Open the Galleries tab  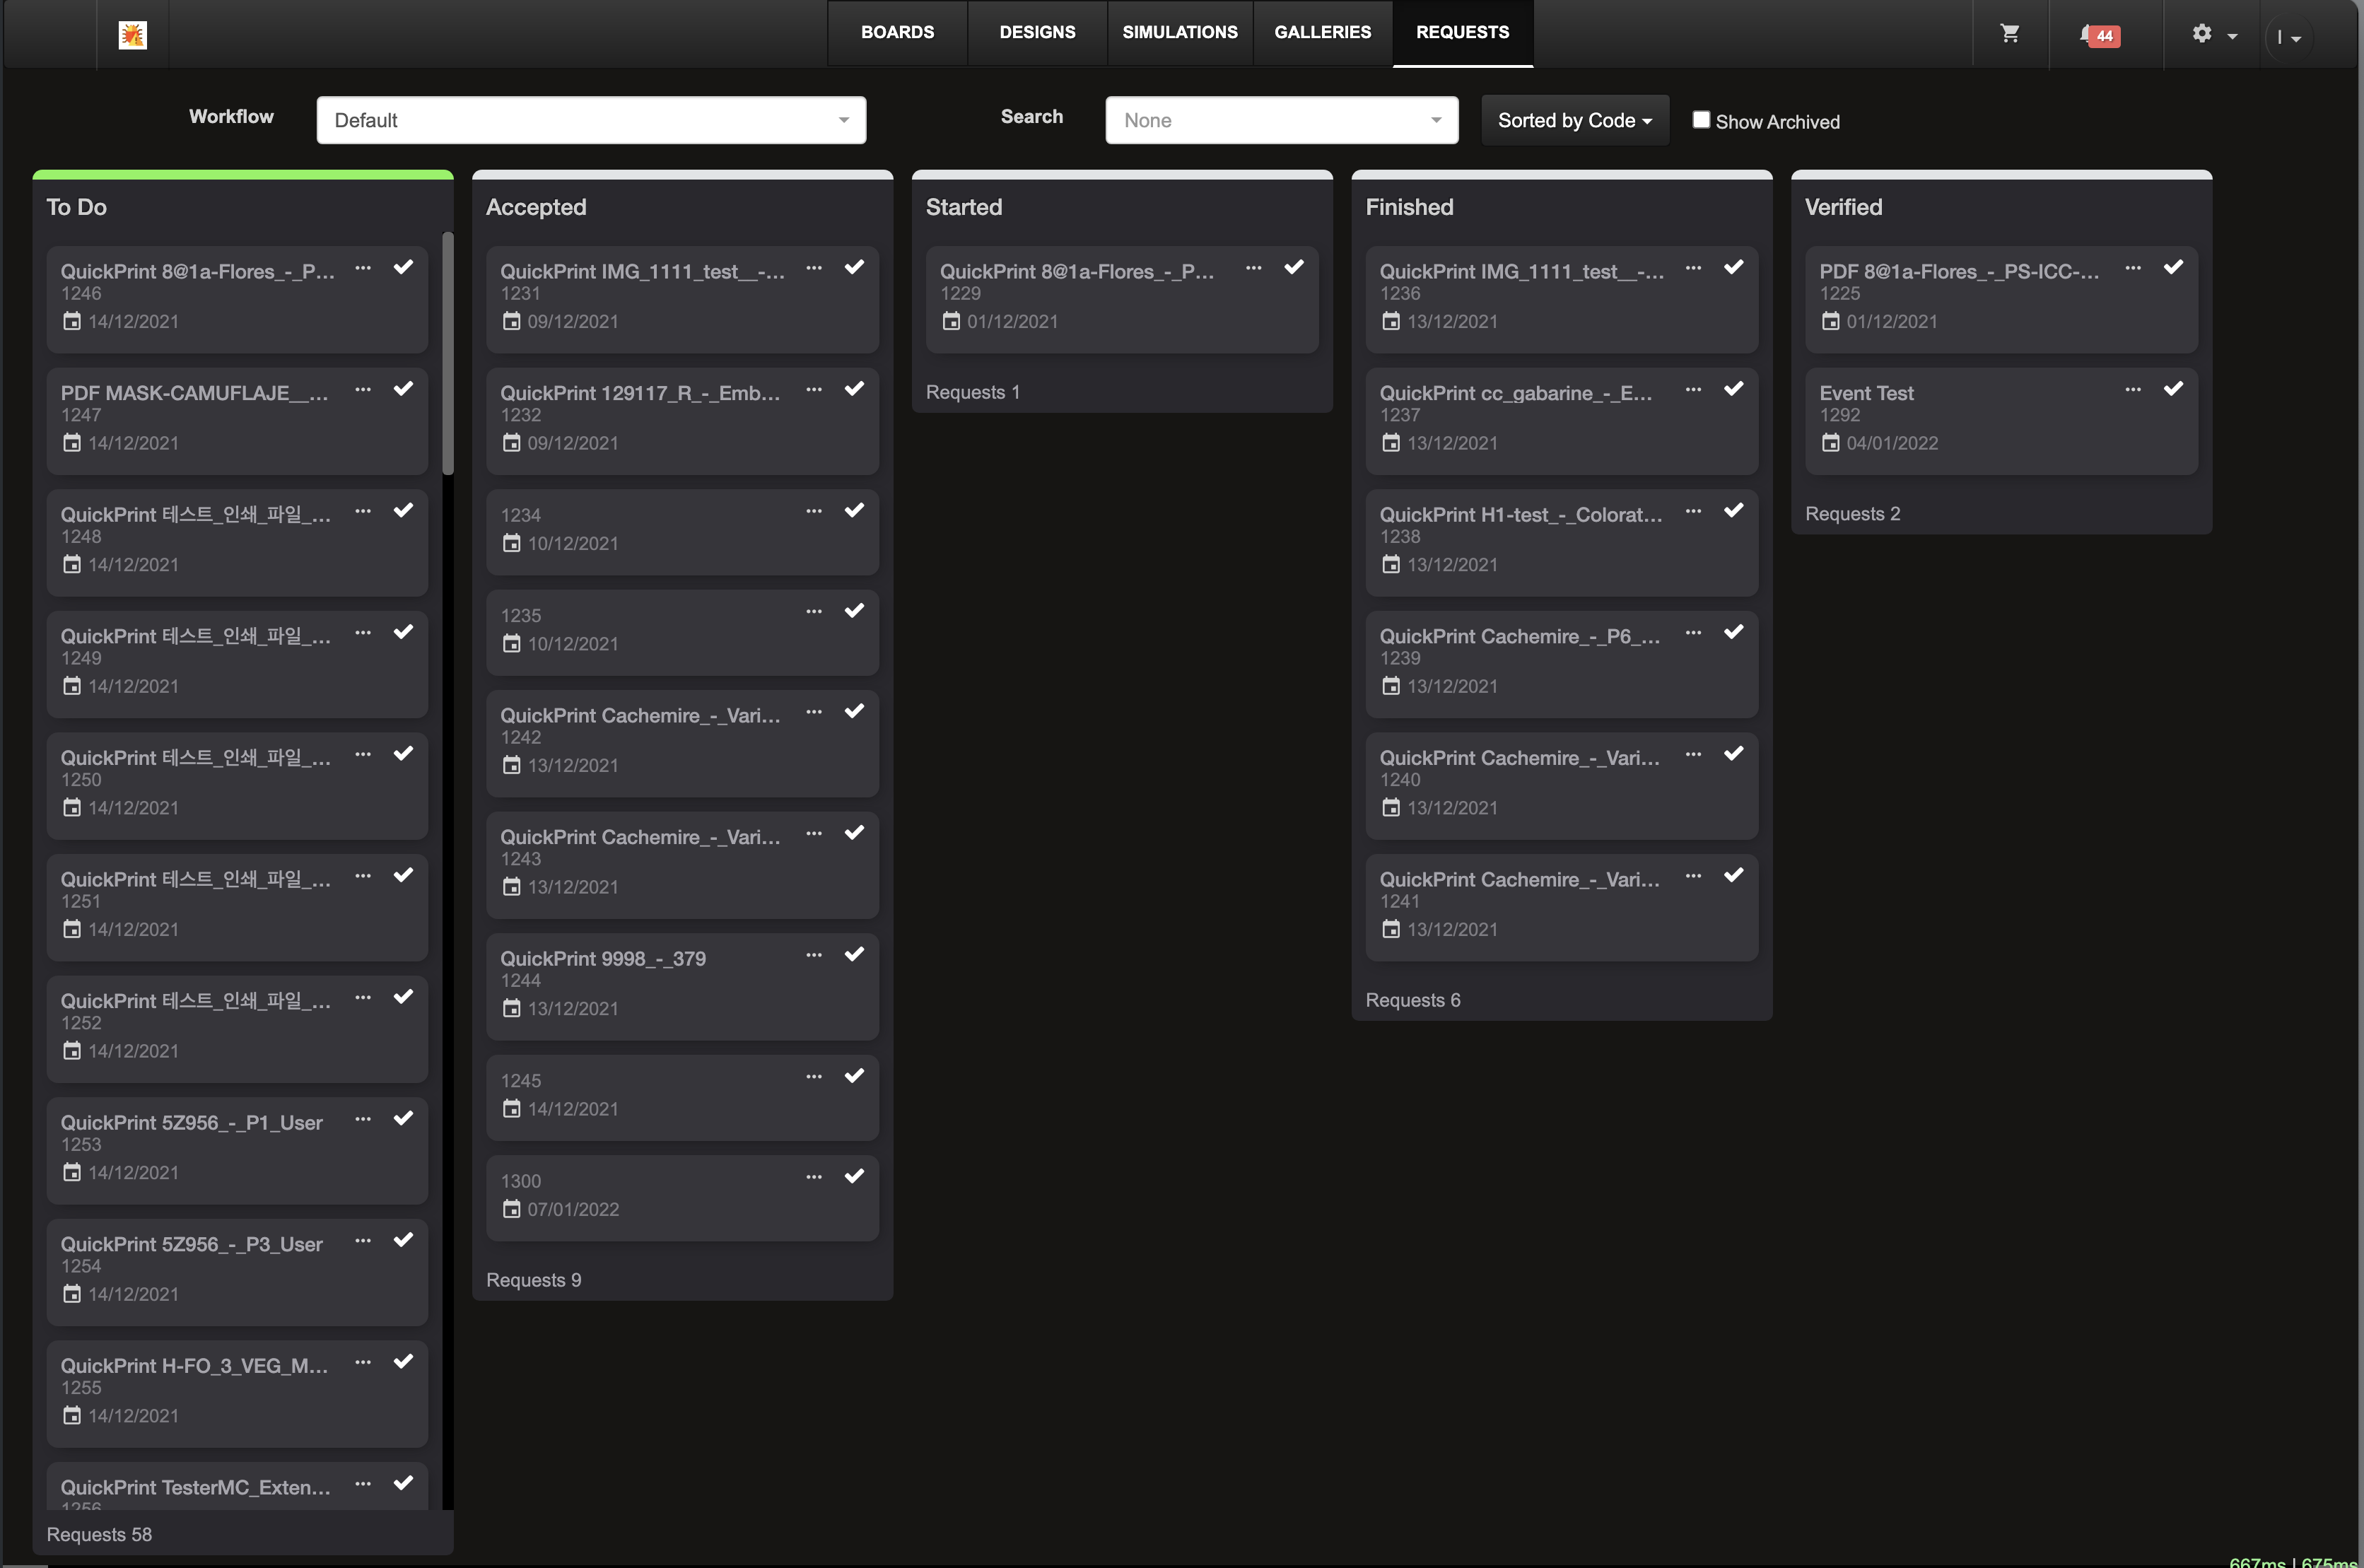pyautogui.click(x=1322, y=32)
